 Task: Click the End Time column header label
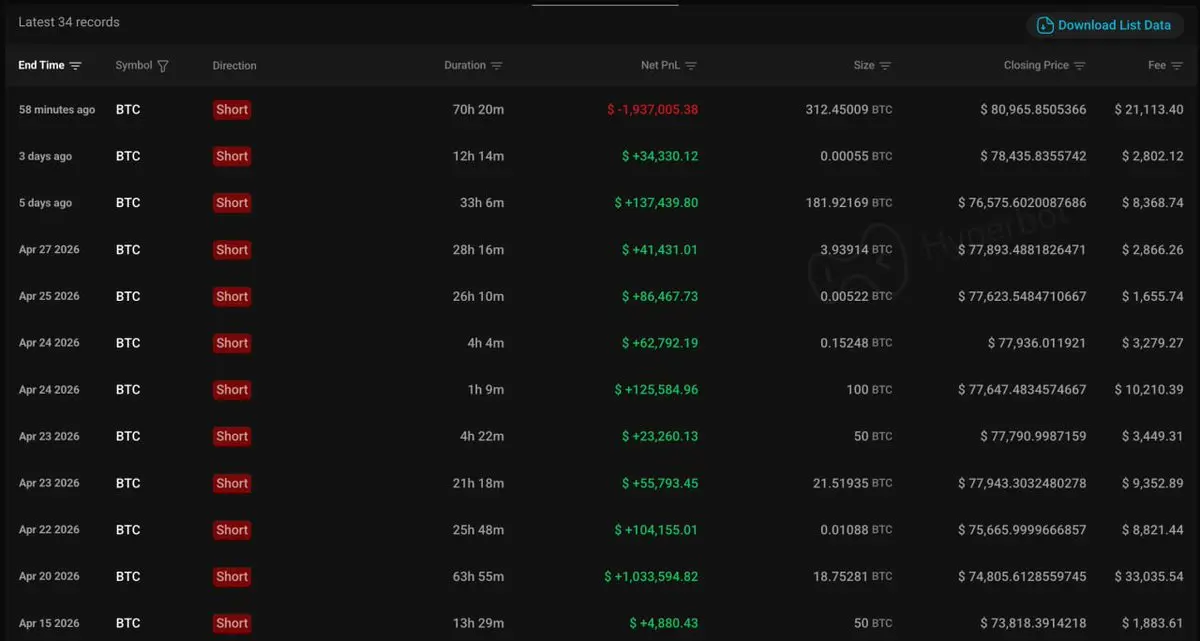(41, 65)
